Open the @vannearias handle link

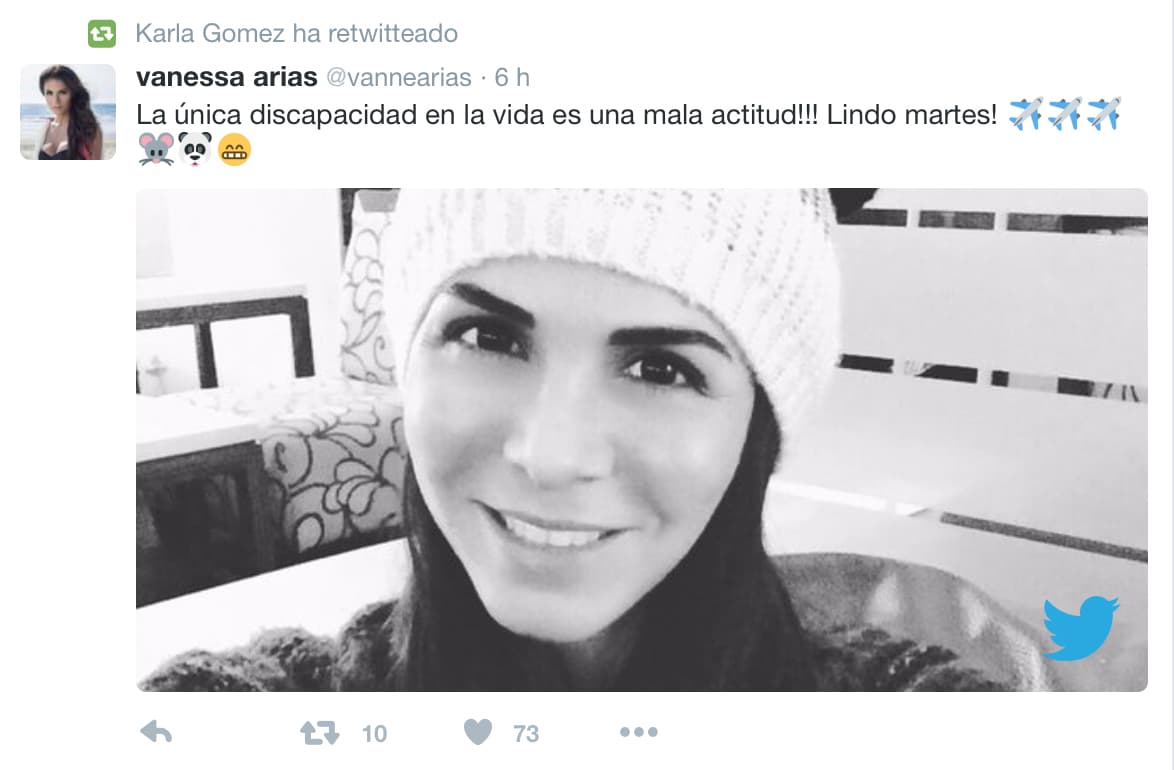pos(399,77)
